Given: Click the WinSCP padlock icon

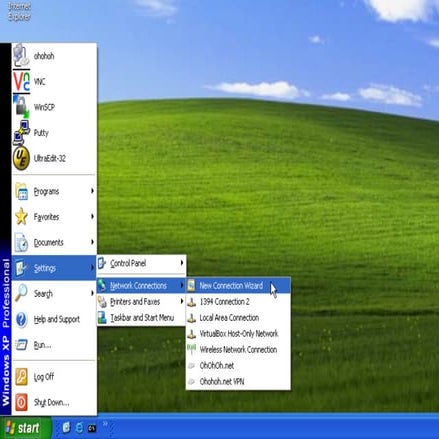Looking at the screenshot, I should [x=21, y=107].
